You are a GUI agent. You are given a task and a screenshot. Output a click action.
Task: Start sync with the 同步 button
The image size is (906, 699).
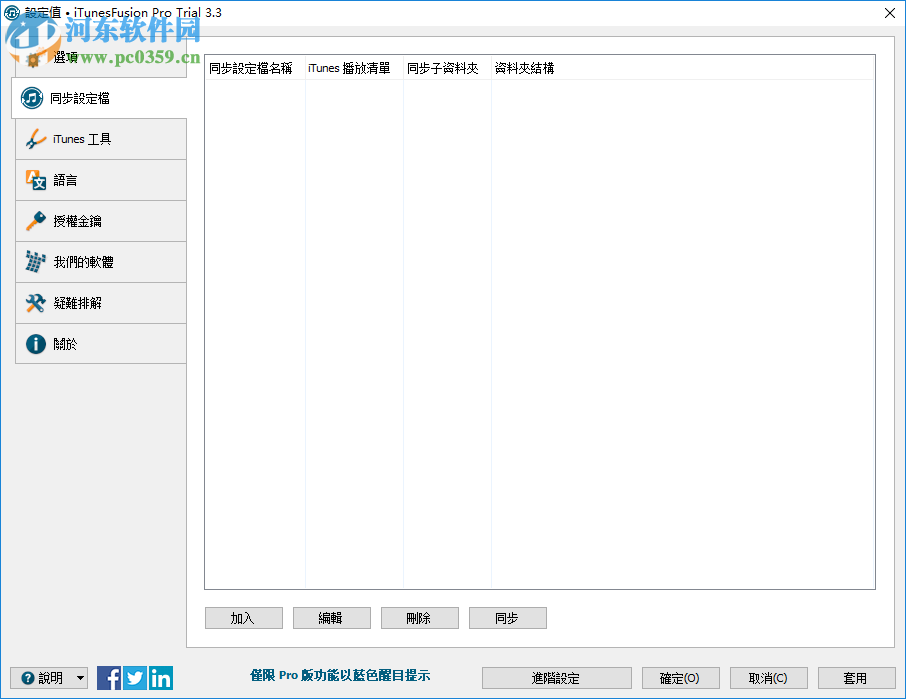(x=507, y=617)
